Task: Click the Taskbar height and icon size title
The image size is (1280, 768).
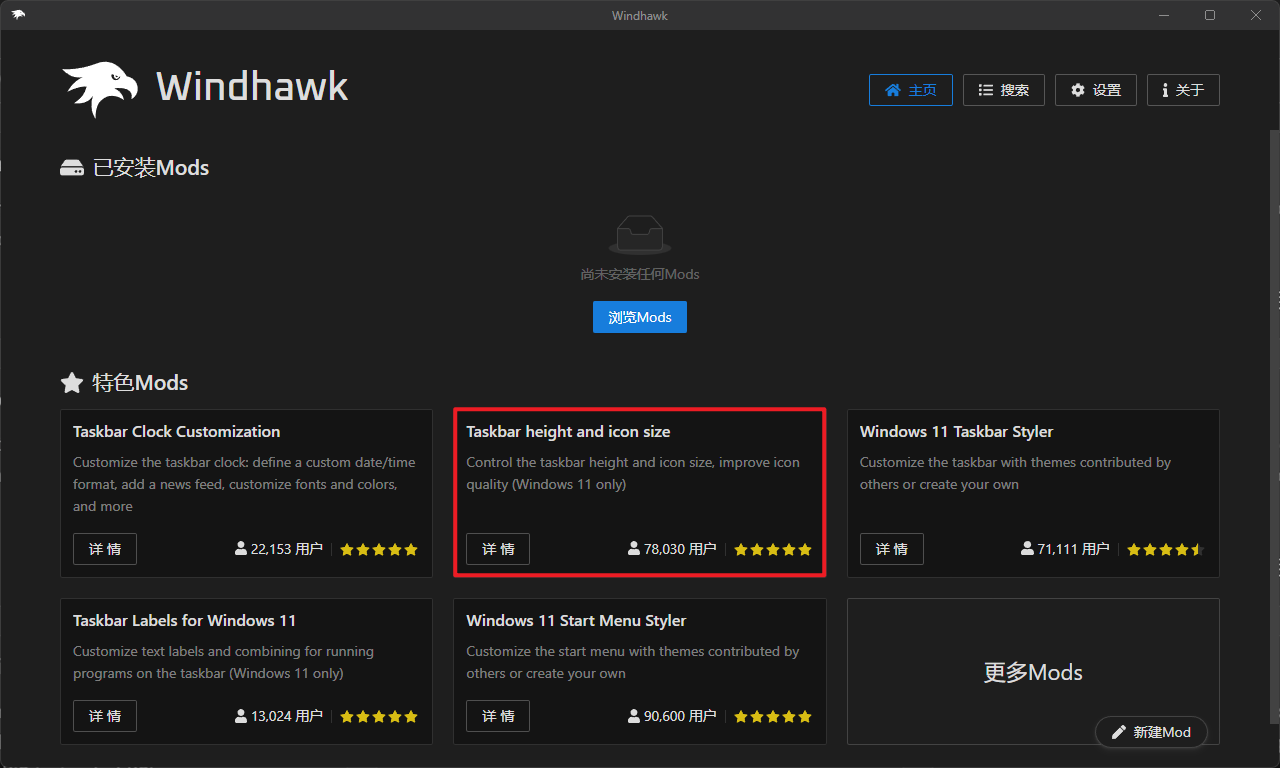Action: click(x=568, y=432)
